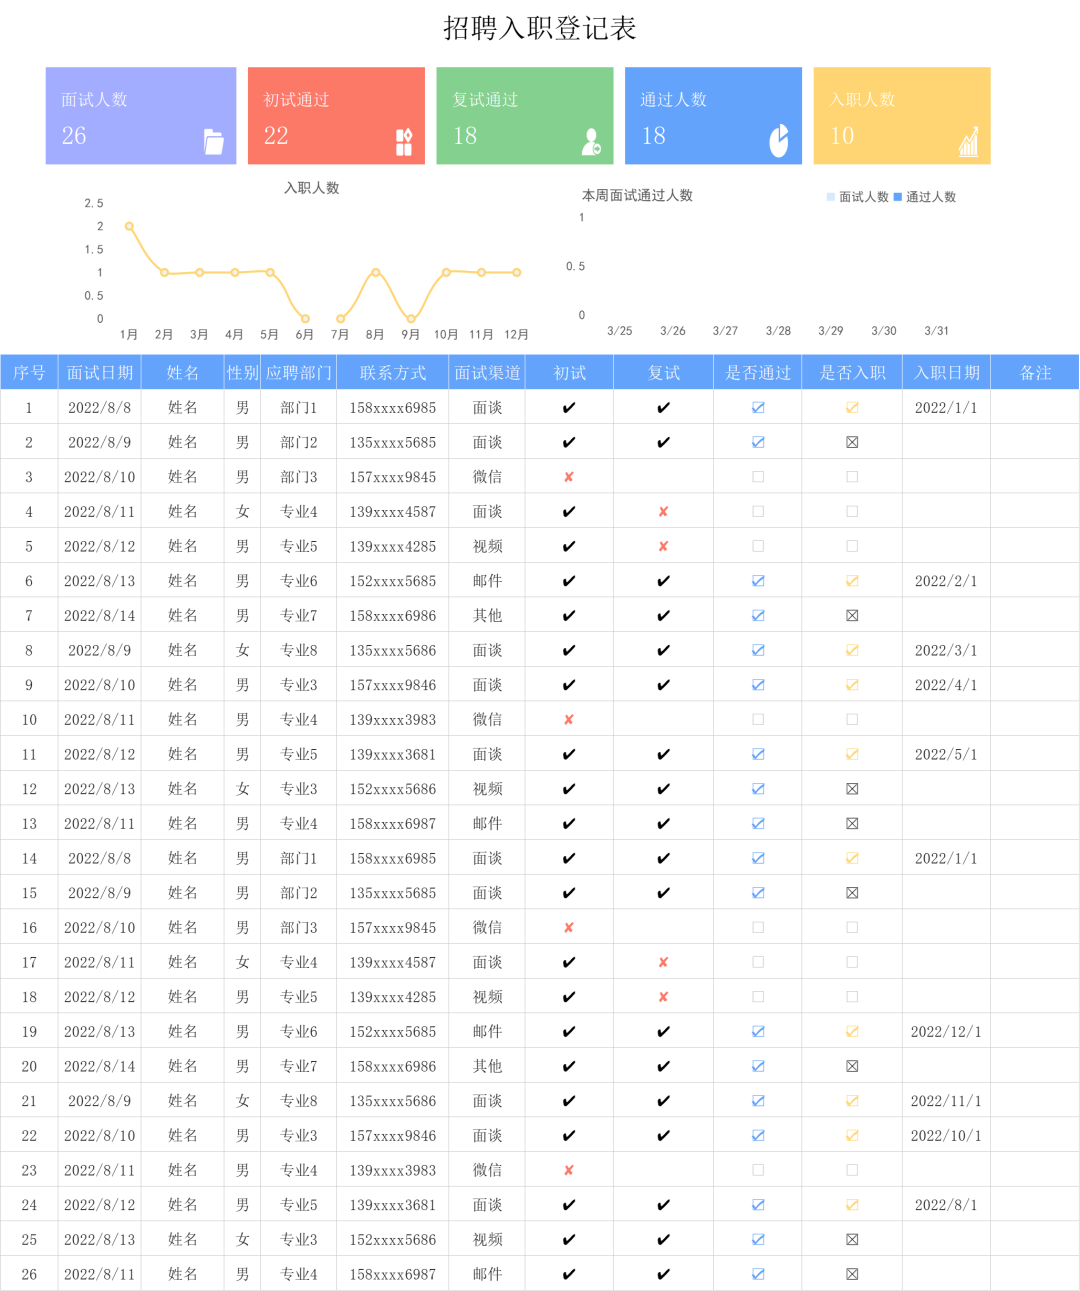Click the bar chart icon on 入职人数 card
The image size is (1080, 1291).
click(x=969, y=142)
